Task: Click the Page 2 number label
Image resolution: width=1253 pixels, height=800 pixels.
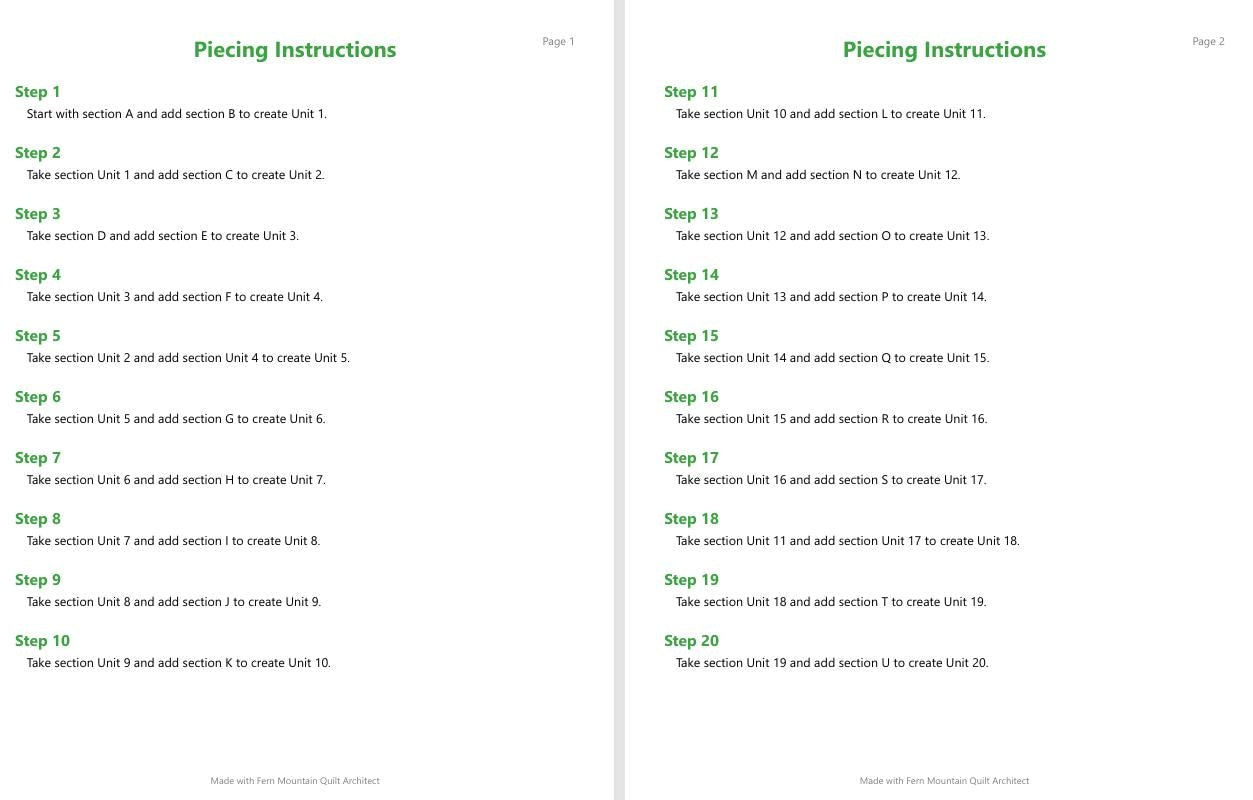Action: (1208, 42)
